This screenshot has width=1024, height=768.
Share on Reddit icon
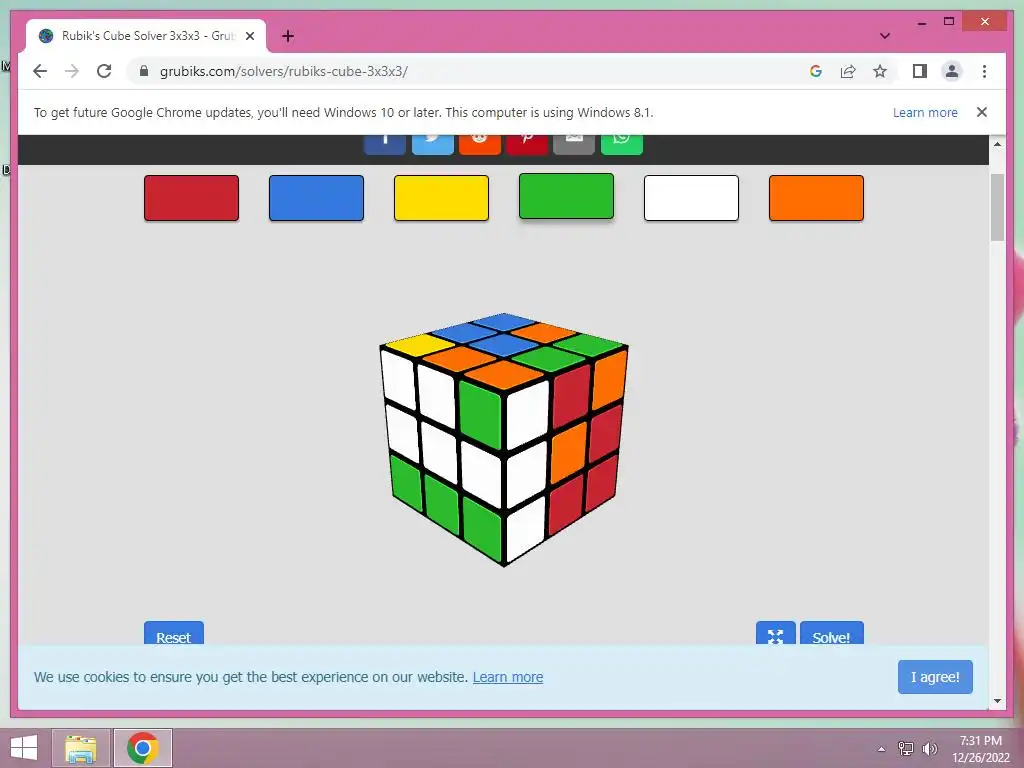[480, 145]
